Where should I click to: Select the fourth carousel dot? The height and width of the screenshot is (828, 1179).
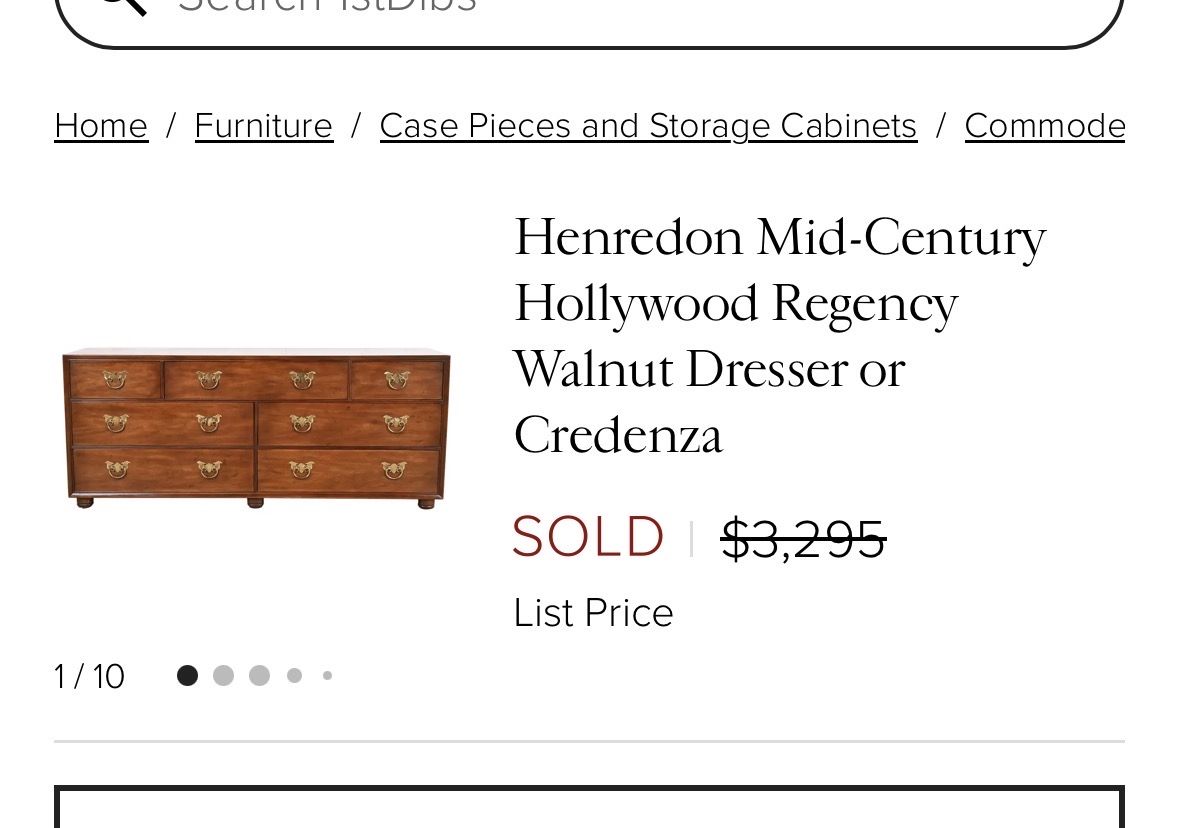(x=294, y=676)
